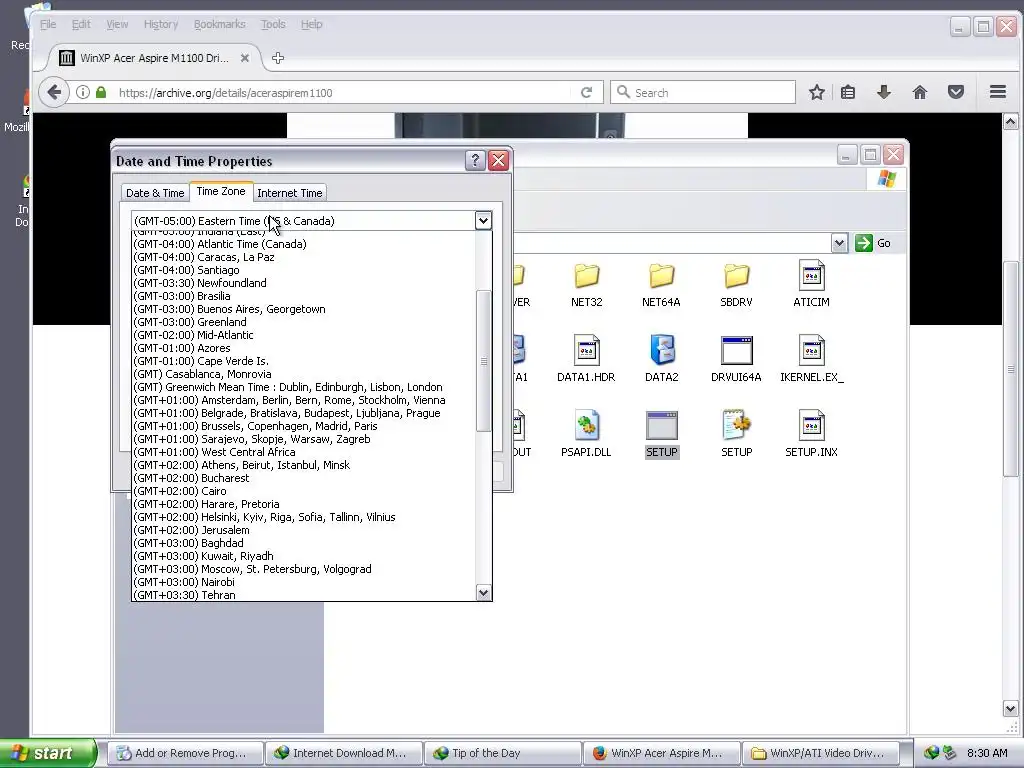The height and width of the screenshot is (768, 1024).
Task: Select the PSAPI.DLL file
Action: [x=586, y=434]
